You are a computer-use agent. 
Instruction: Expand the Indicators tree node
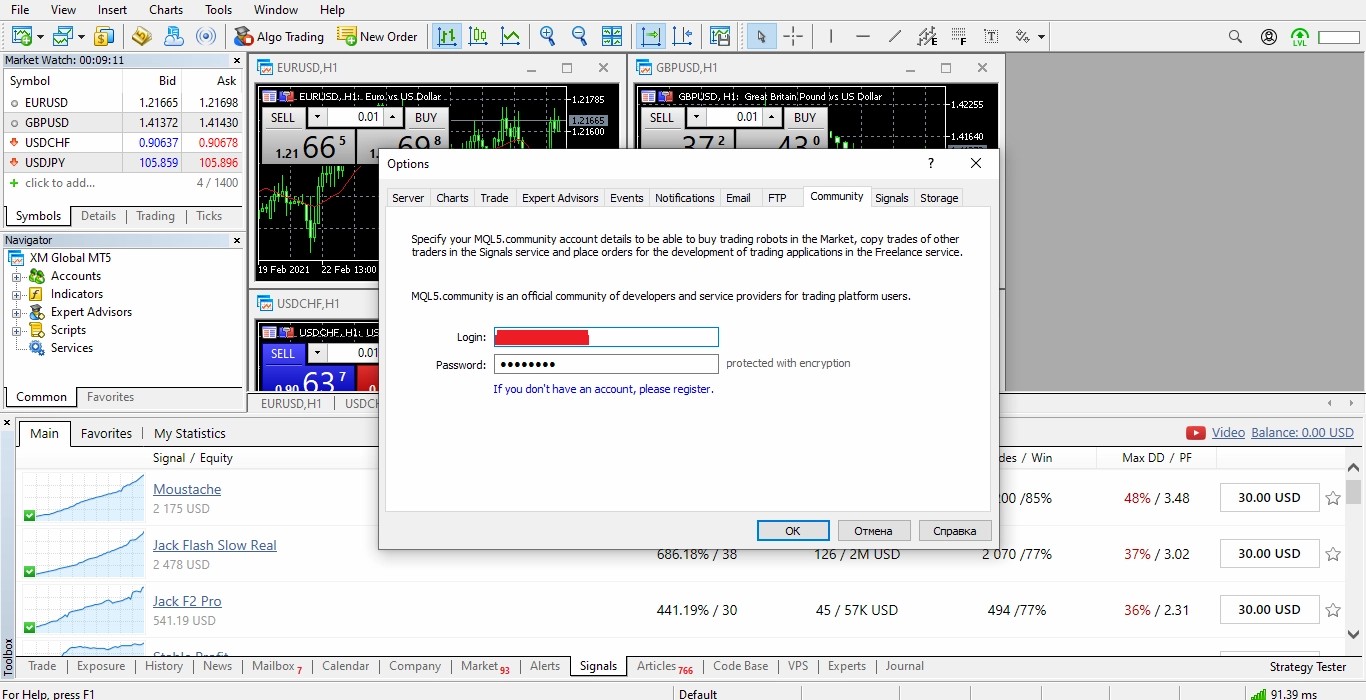[16, 295]
